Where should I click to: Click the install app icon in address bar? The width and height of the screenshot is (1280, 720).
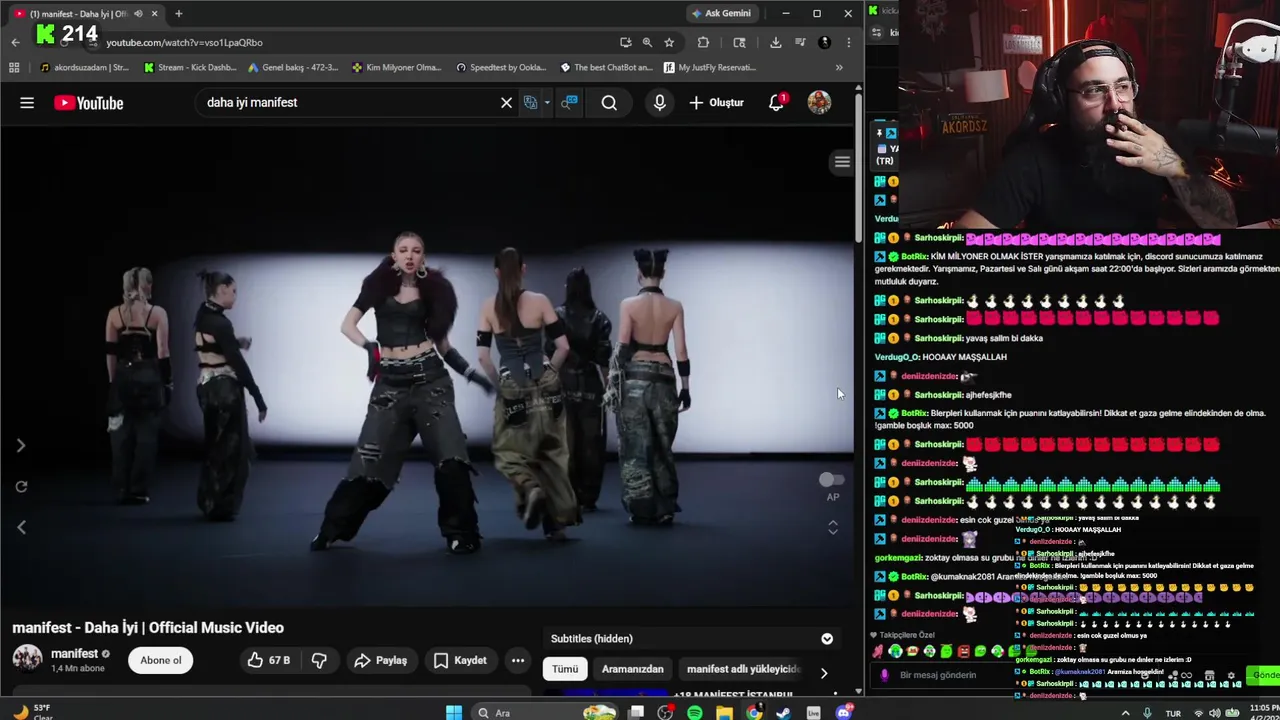click(x=625, y=42)
